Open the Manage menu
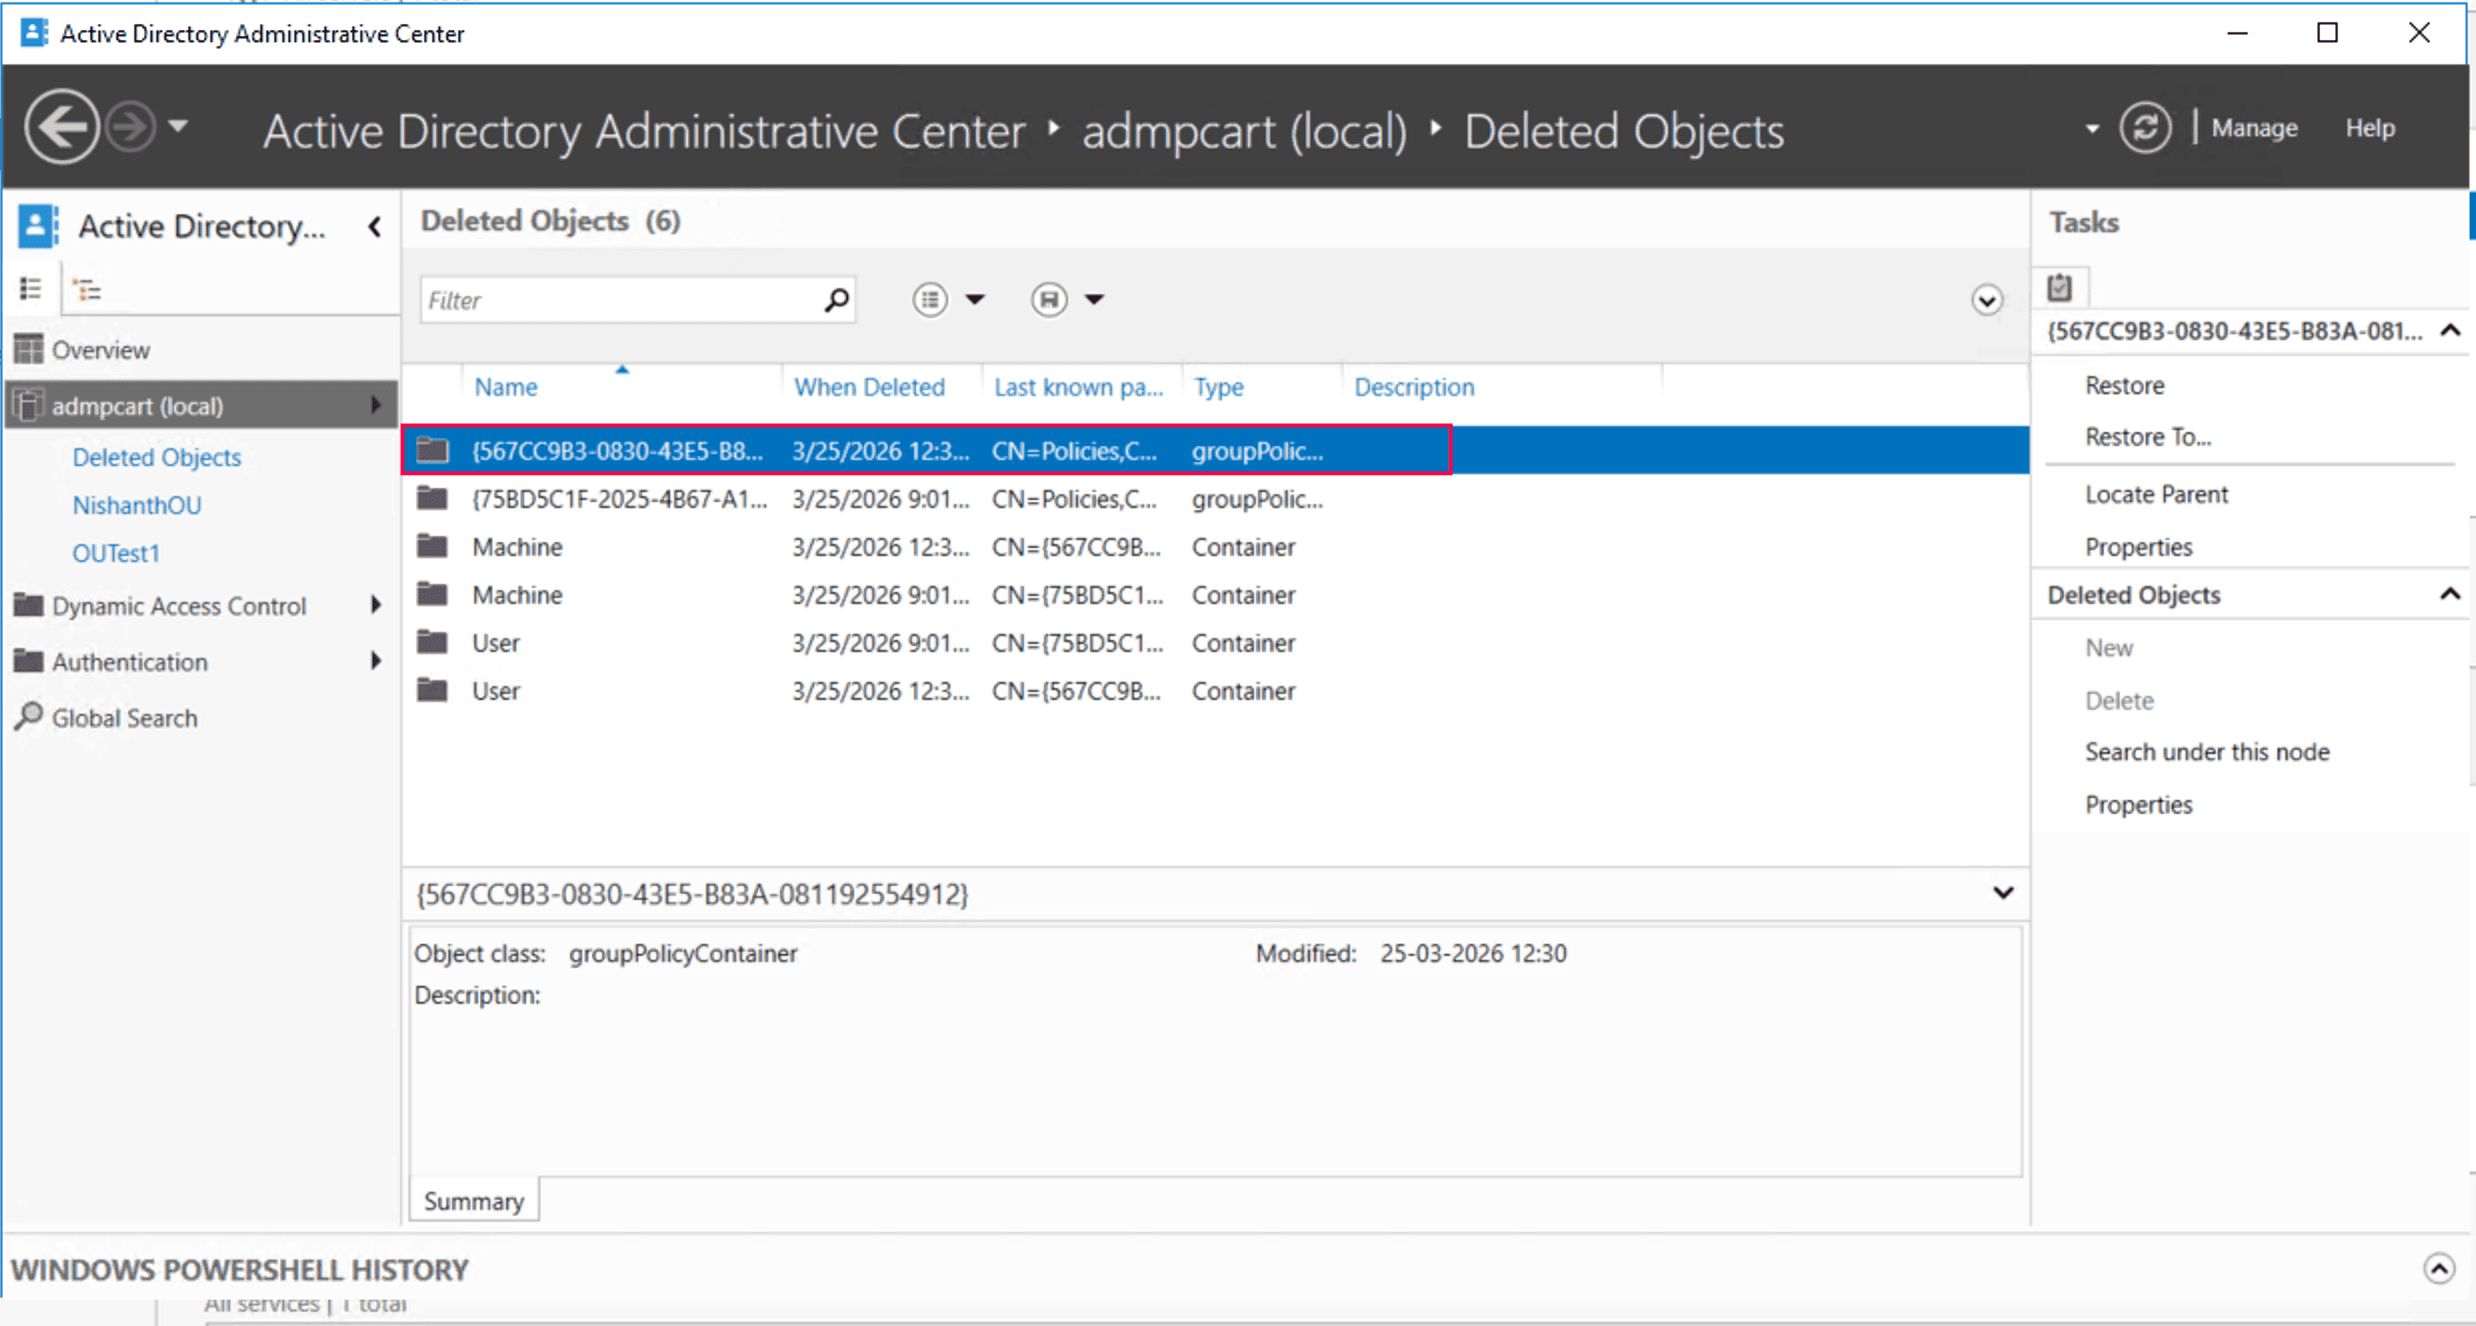Viewport: 2476px width, 1326px height. 2253,127
